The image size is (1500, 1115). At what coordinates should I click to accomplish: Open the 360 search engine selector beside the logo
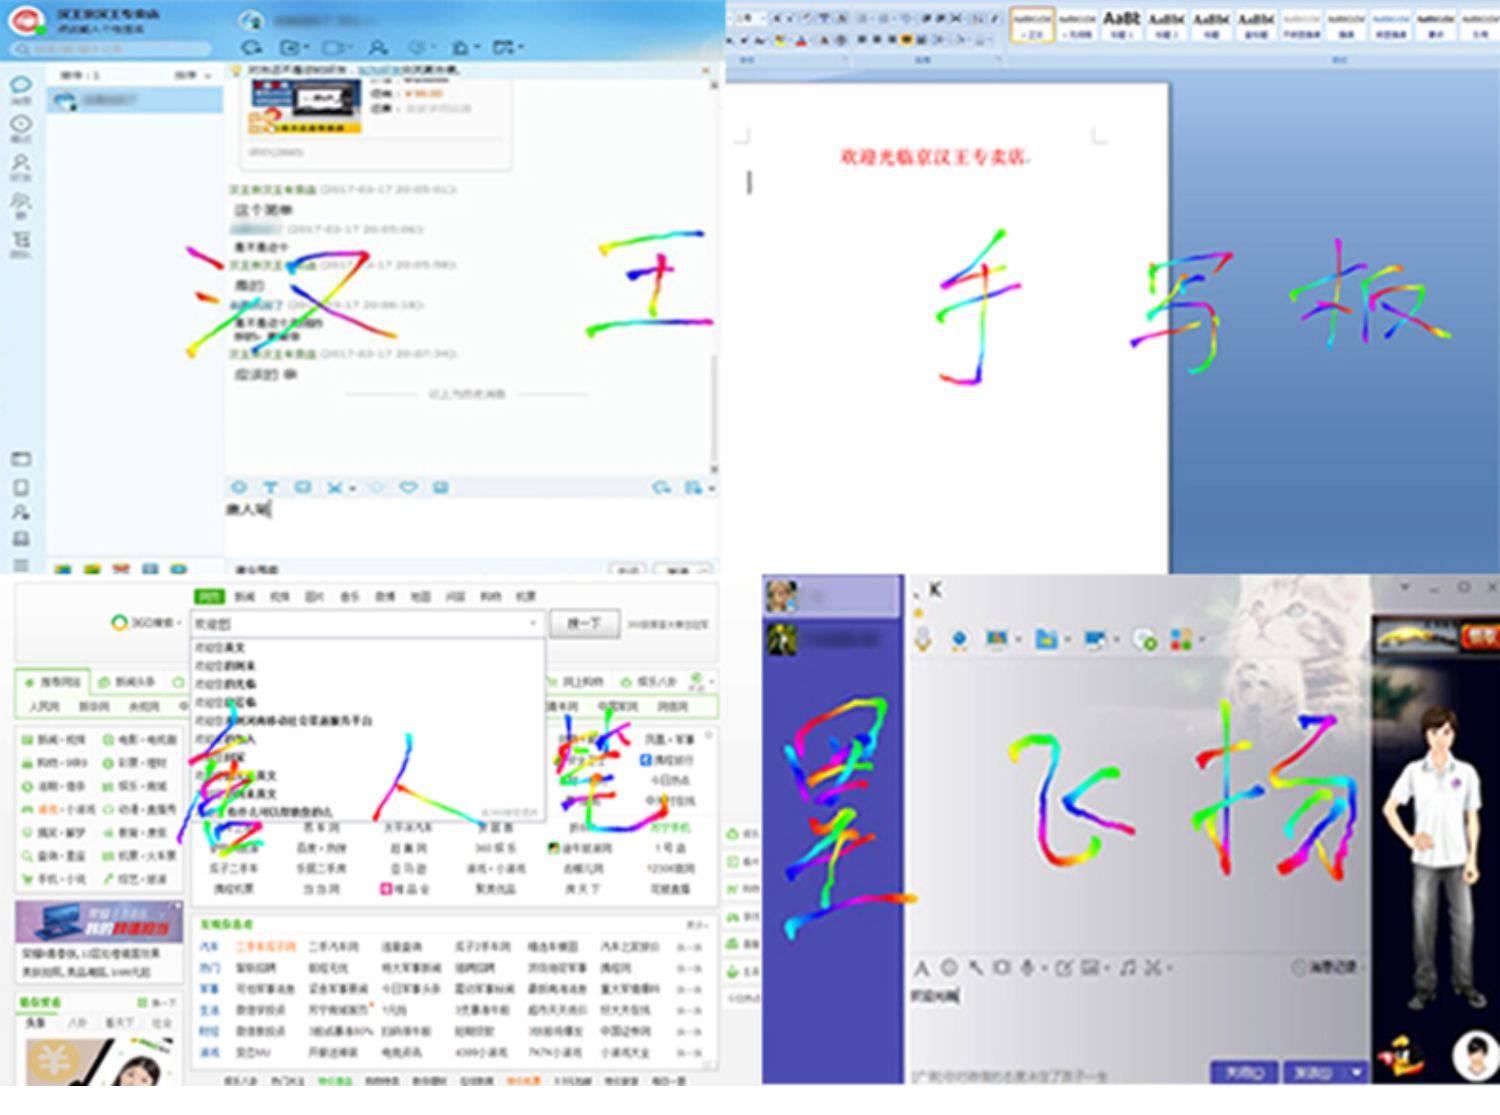click(147, 623)
